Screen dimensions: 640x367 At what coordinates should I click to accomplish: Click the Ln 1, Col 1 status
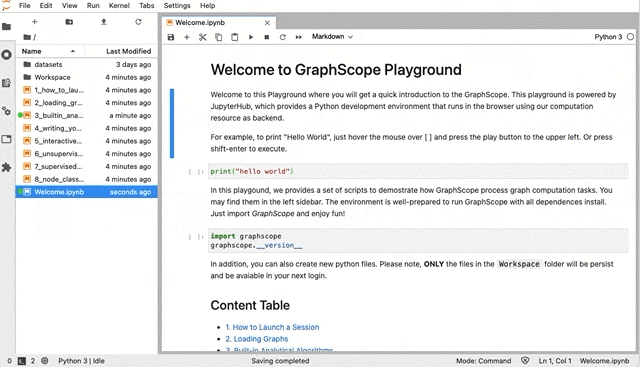click(x=555, y=361)
